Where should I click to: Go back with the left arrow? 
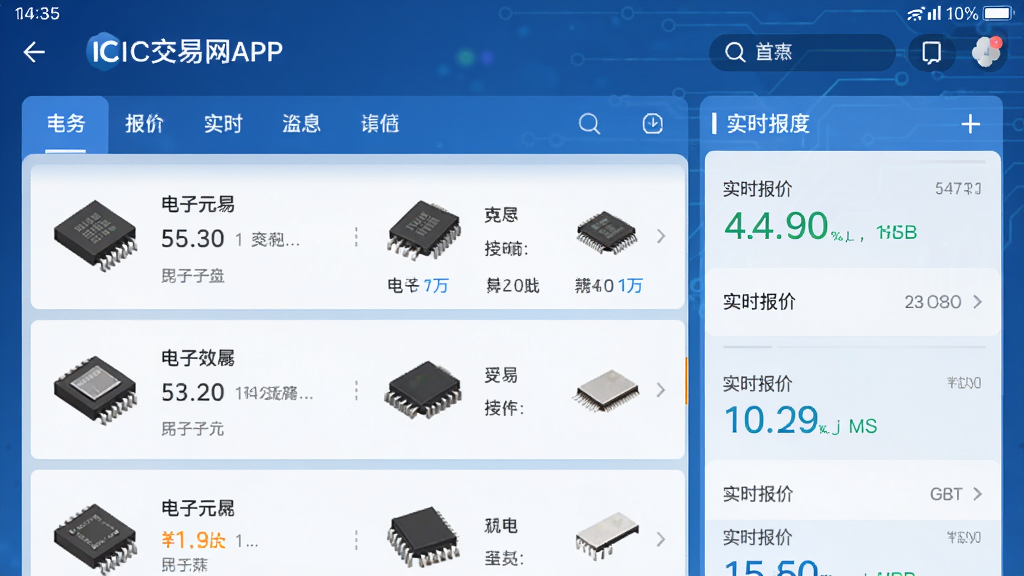pyautogui.click(x=34, y=52)
